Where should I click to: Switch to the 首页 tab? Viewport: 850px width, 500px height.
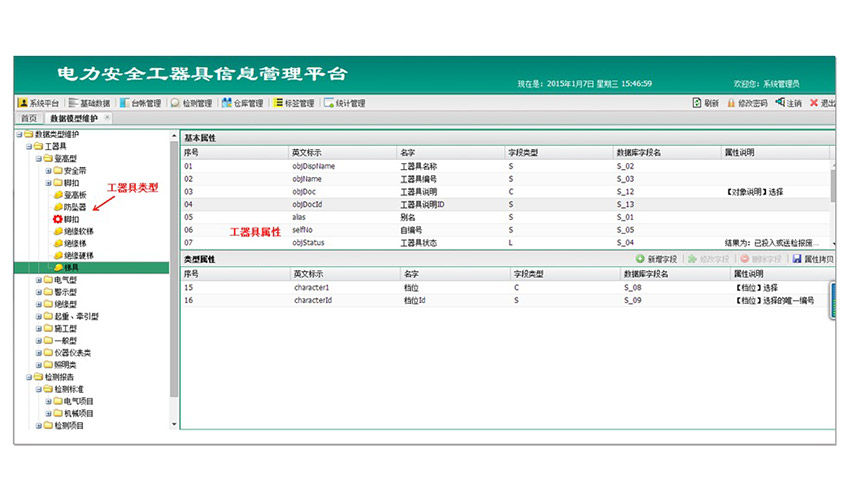30,118
